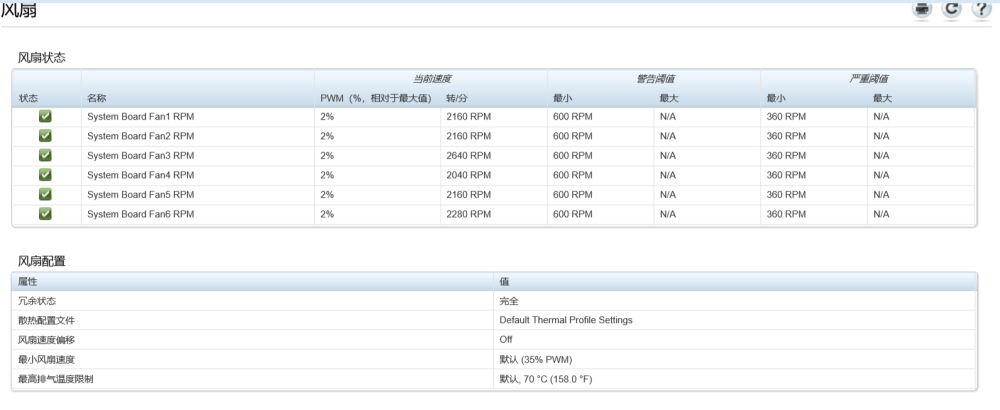Select the System Board Fan2 RPM name

(140, 136)
